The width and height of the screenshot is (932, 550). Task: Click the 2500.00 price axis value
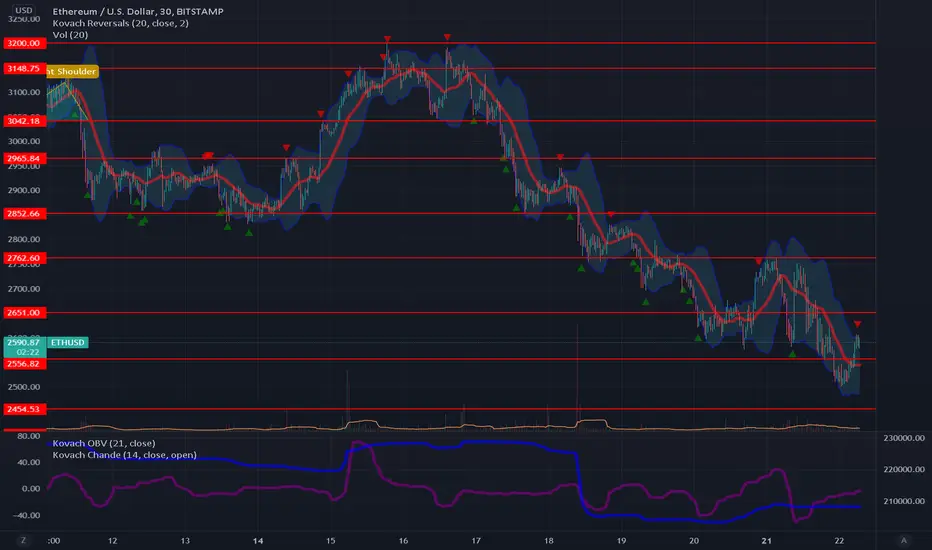(24, 386)
